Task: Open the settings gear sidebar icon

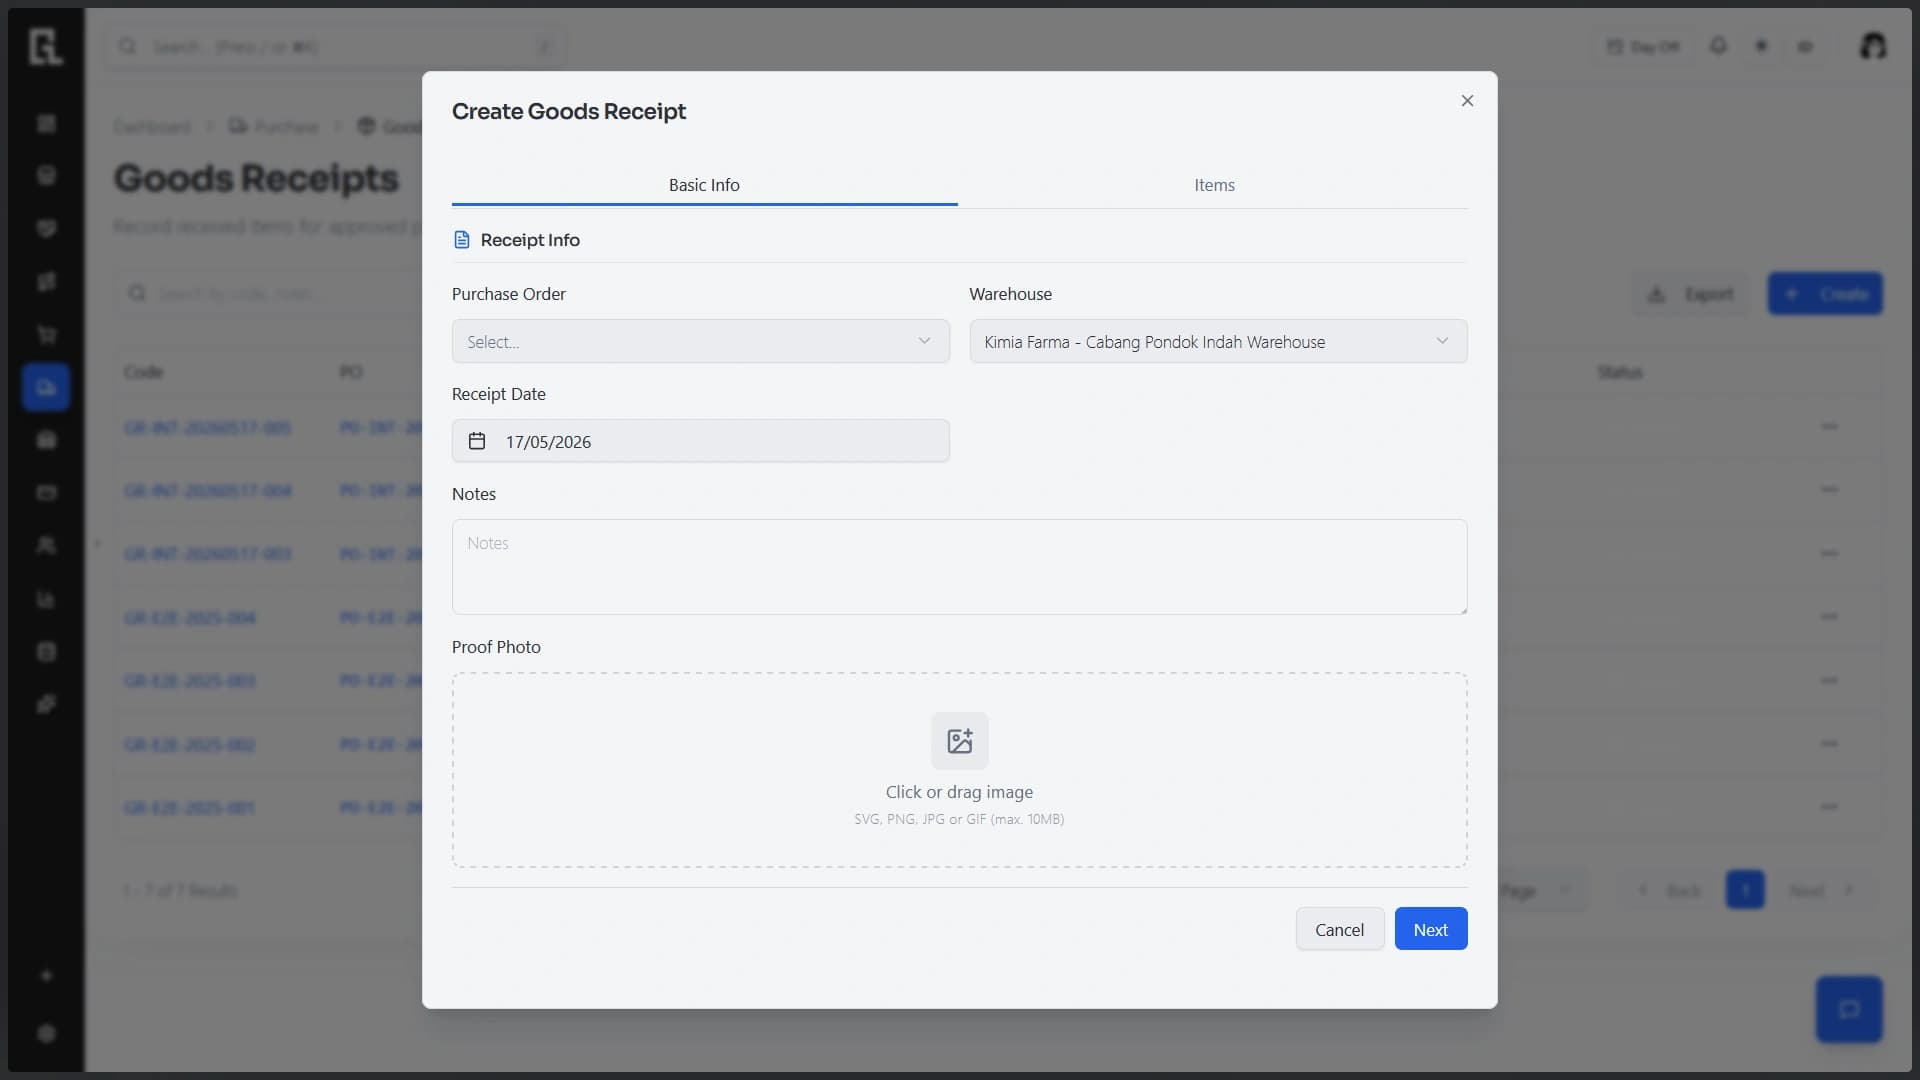Action: point(46,1034)
